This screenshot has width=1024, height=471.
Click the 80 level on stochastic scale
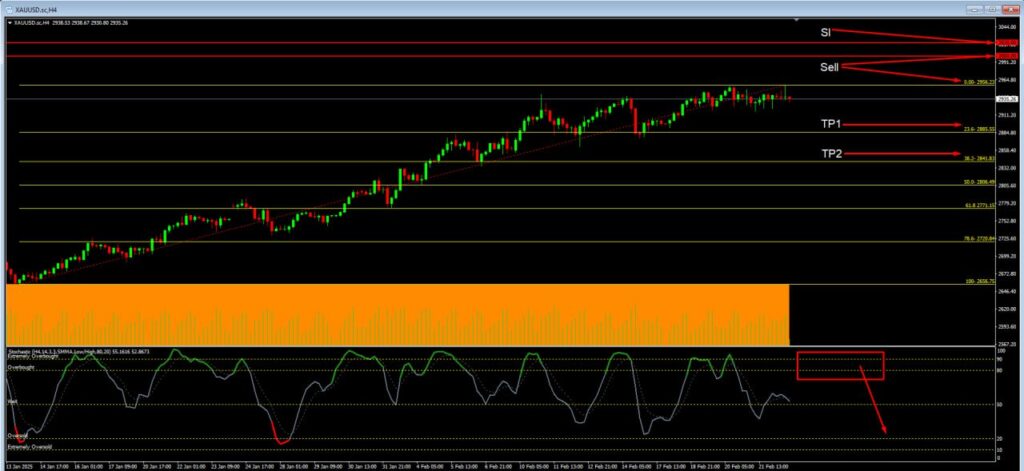pos(1000,370)
